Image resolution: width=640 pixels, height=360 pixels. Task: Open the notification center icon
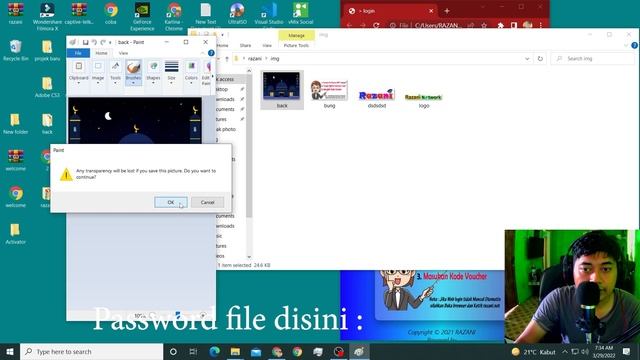pos(626,351)
